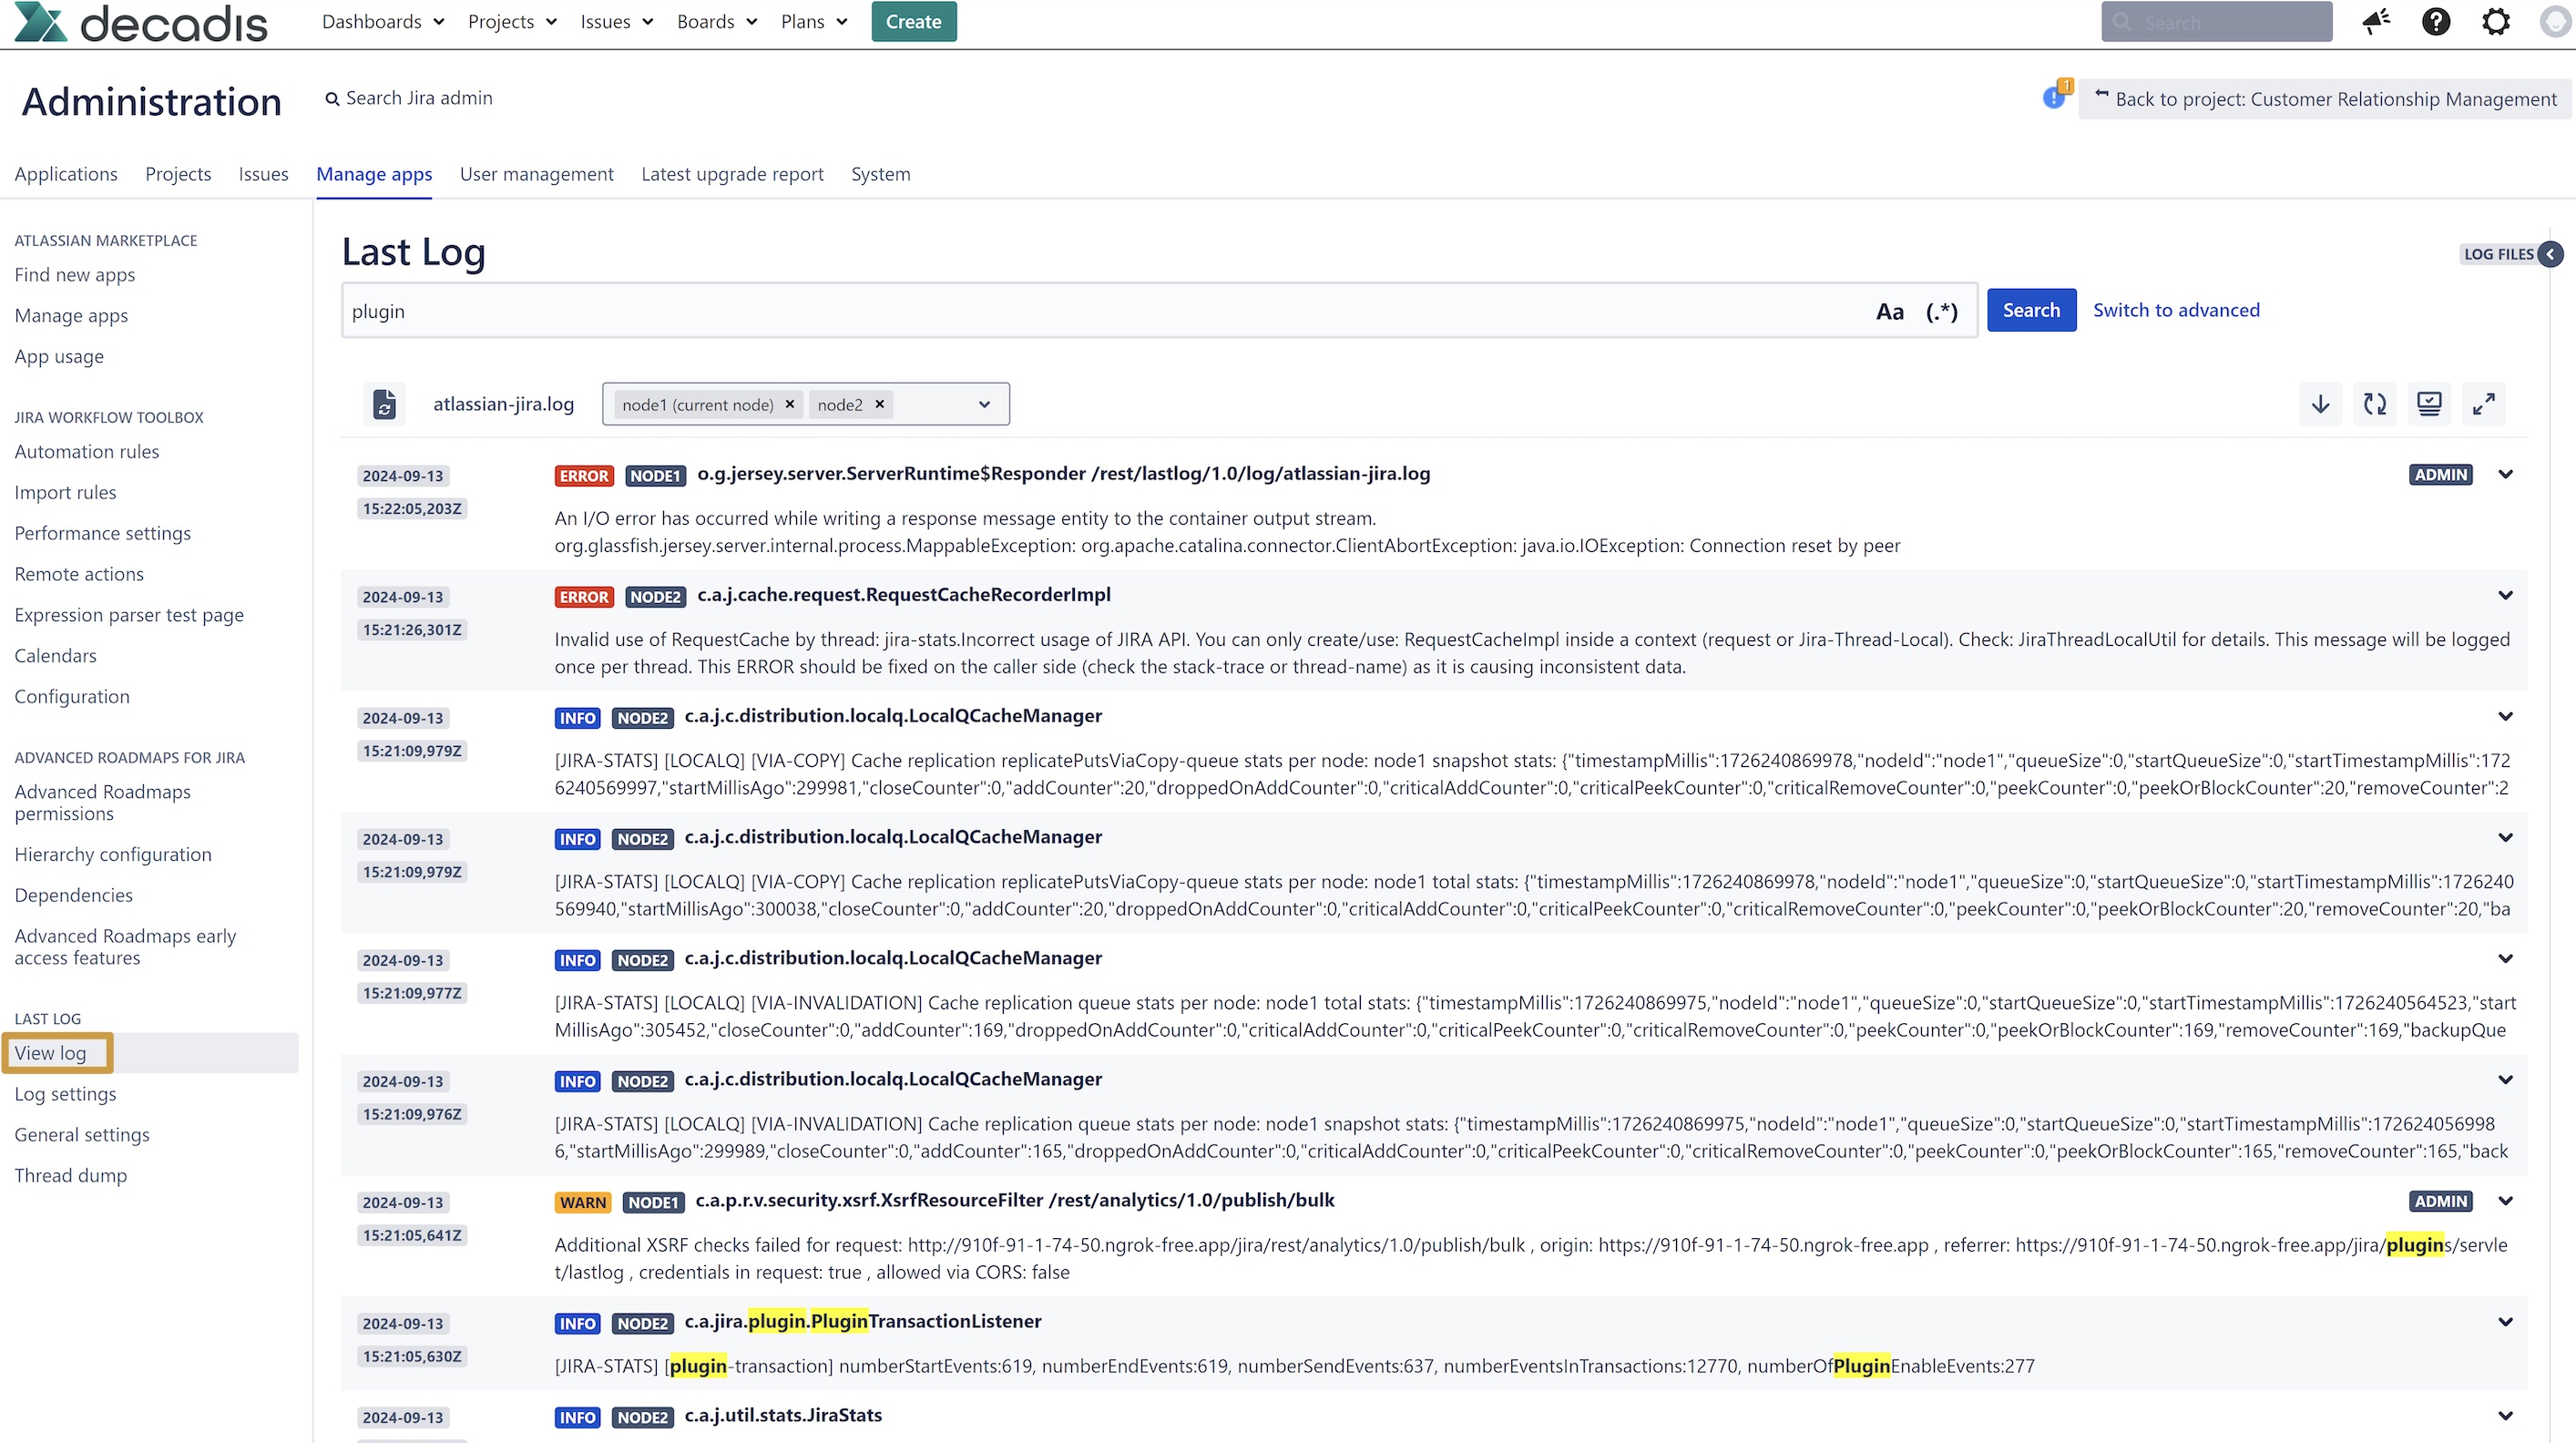This screenshot has width=2576, height=1443.
Task: Collapse the LOG FILES side panel
Action: 2550,254
